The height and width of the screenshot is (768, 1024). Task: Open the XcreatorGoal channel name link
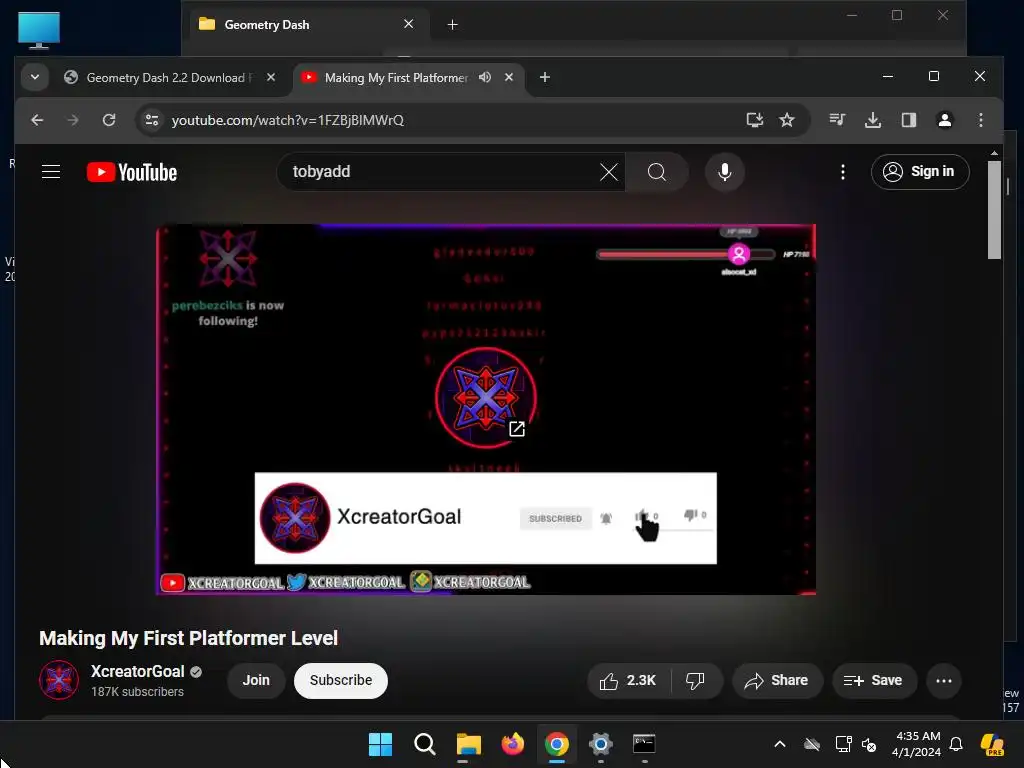(x=138, y=671)
